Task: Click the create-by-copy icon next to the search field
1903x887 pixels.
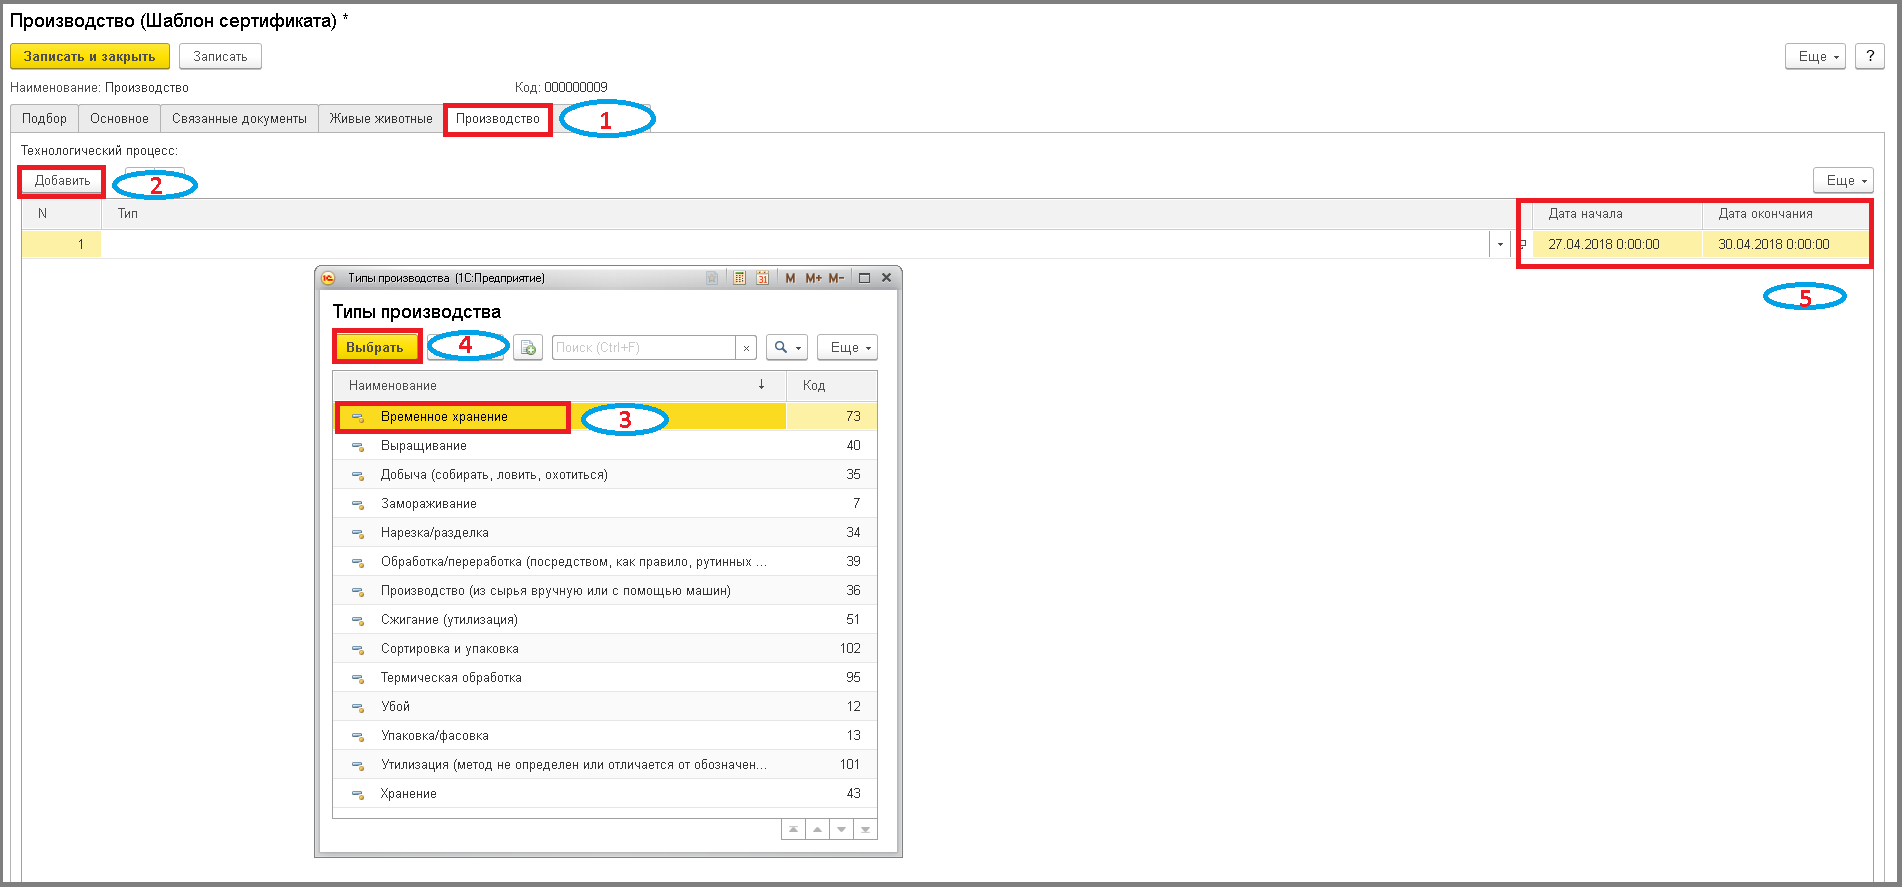Action: (x=528, y=347)
